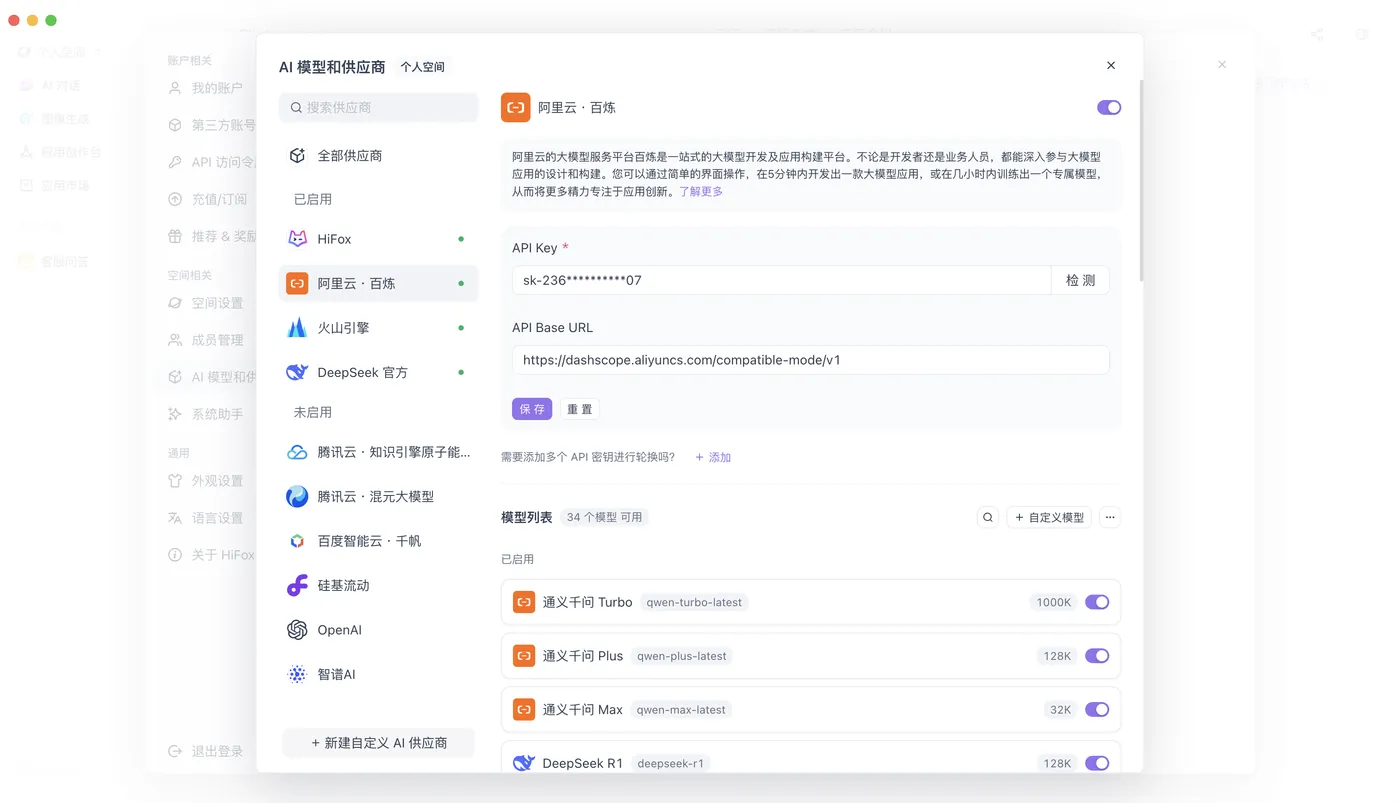Click 我的账户 person icon in settings sidebar

[175, 88]
